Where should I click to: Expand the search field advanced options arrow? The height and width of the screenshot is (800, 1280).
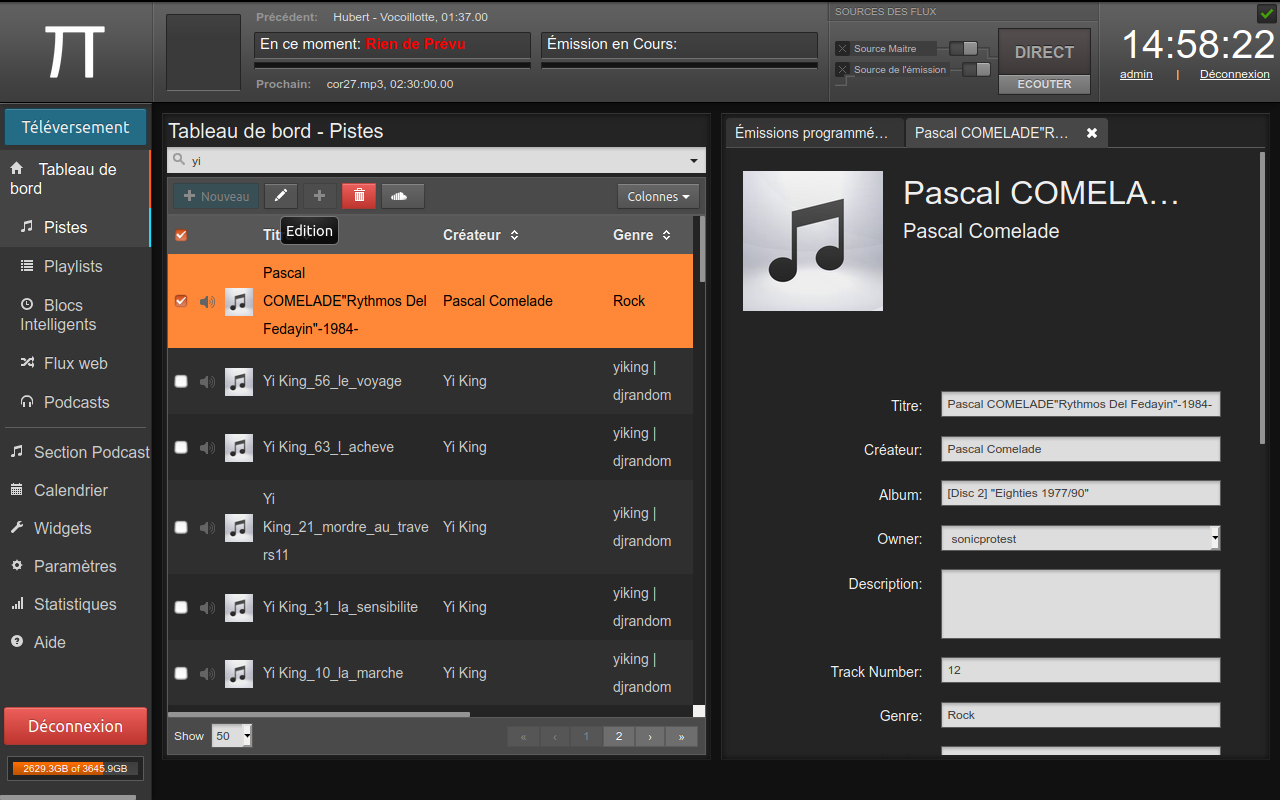pos(694,161)
